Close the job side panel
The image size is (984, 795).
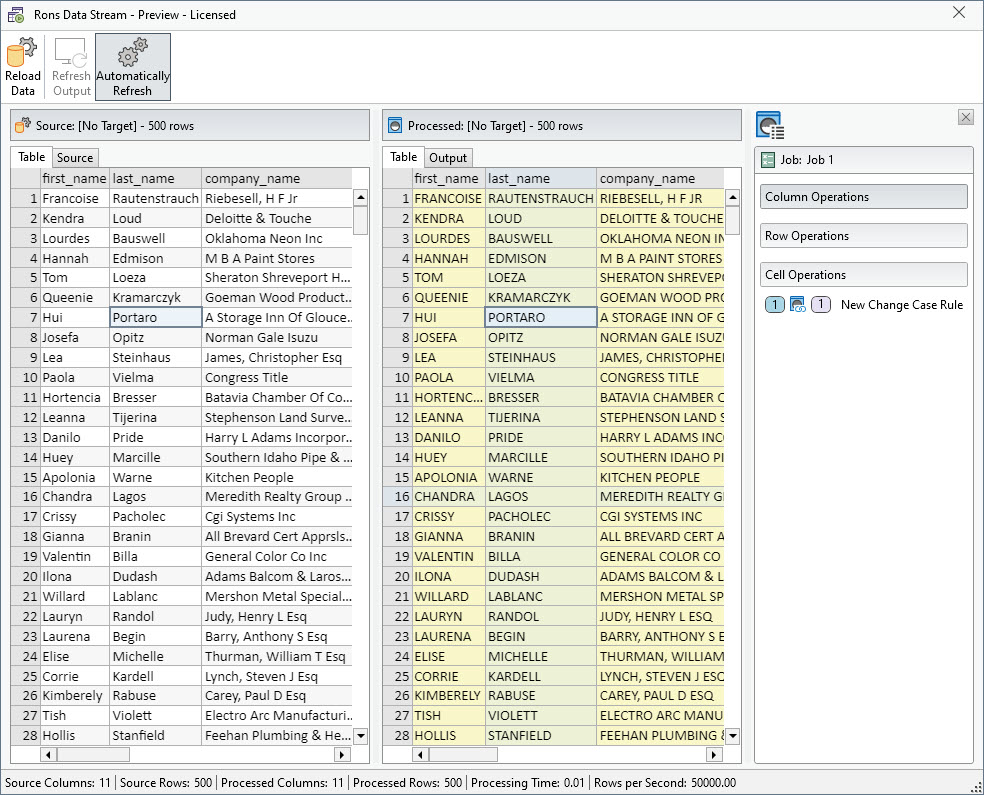tap(965, 117)
